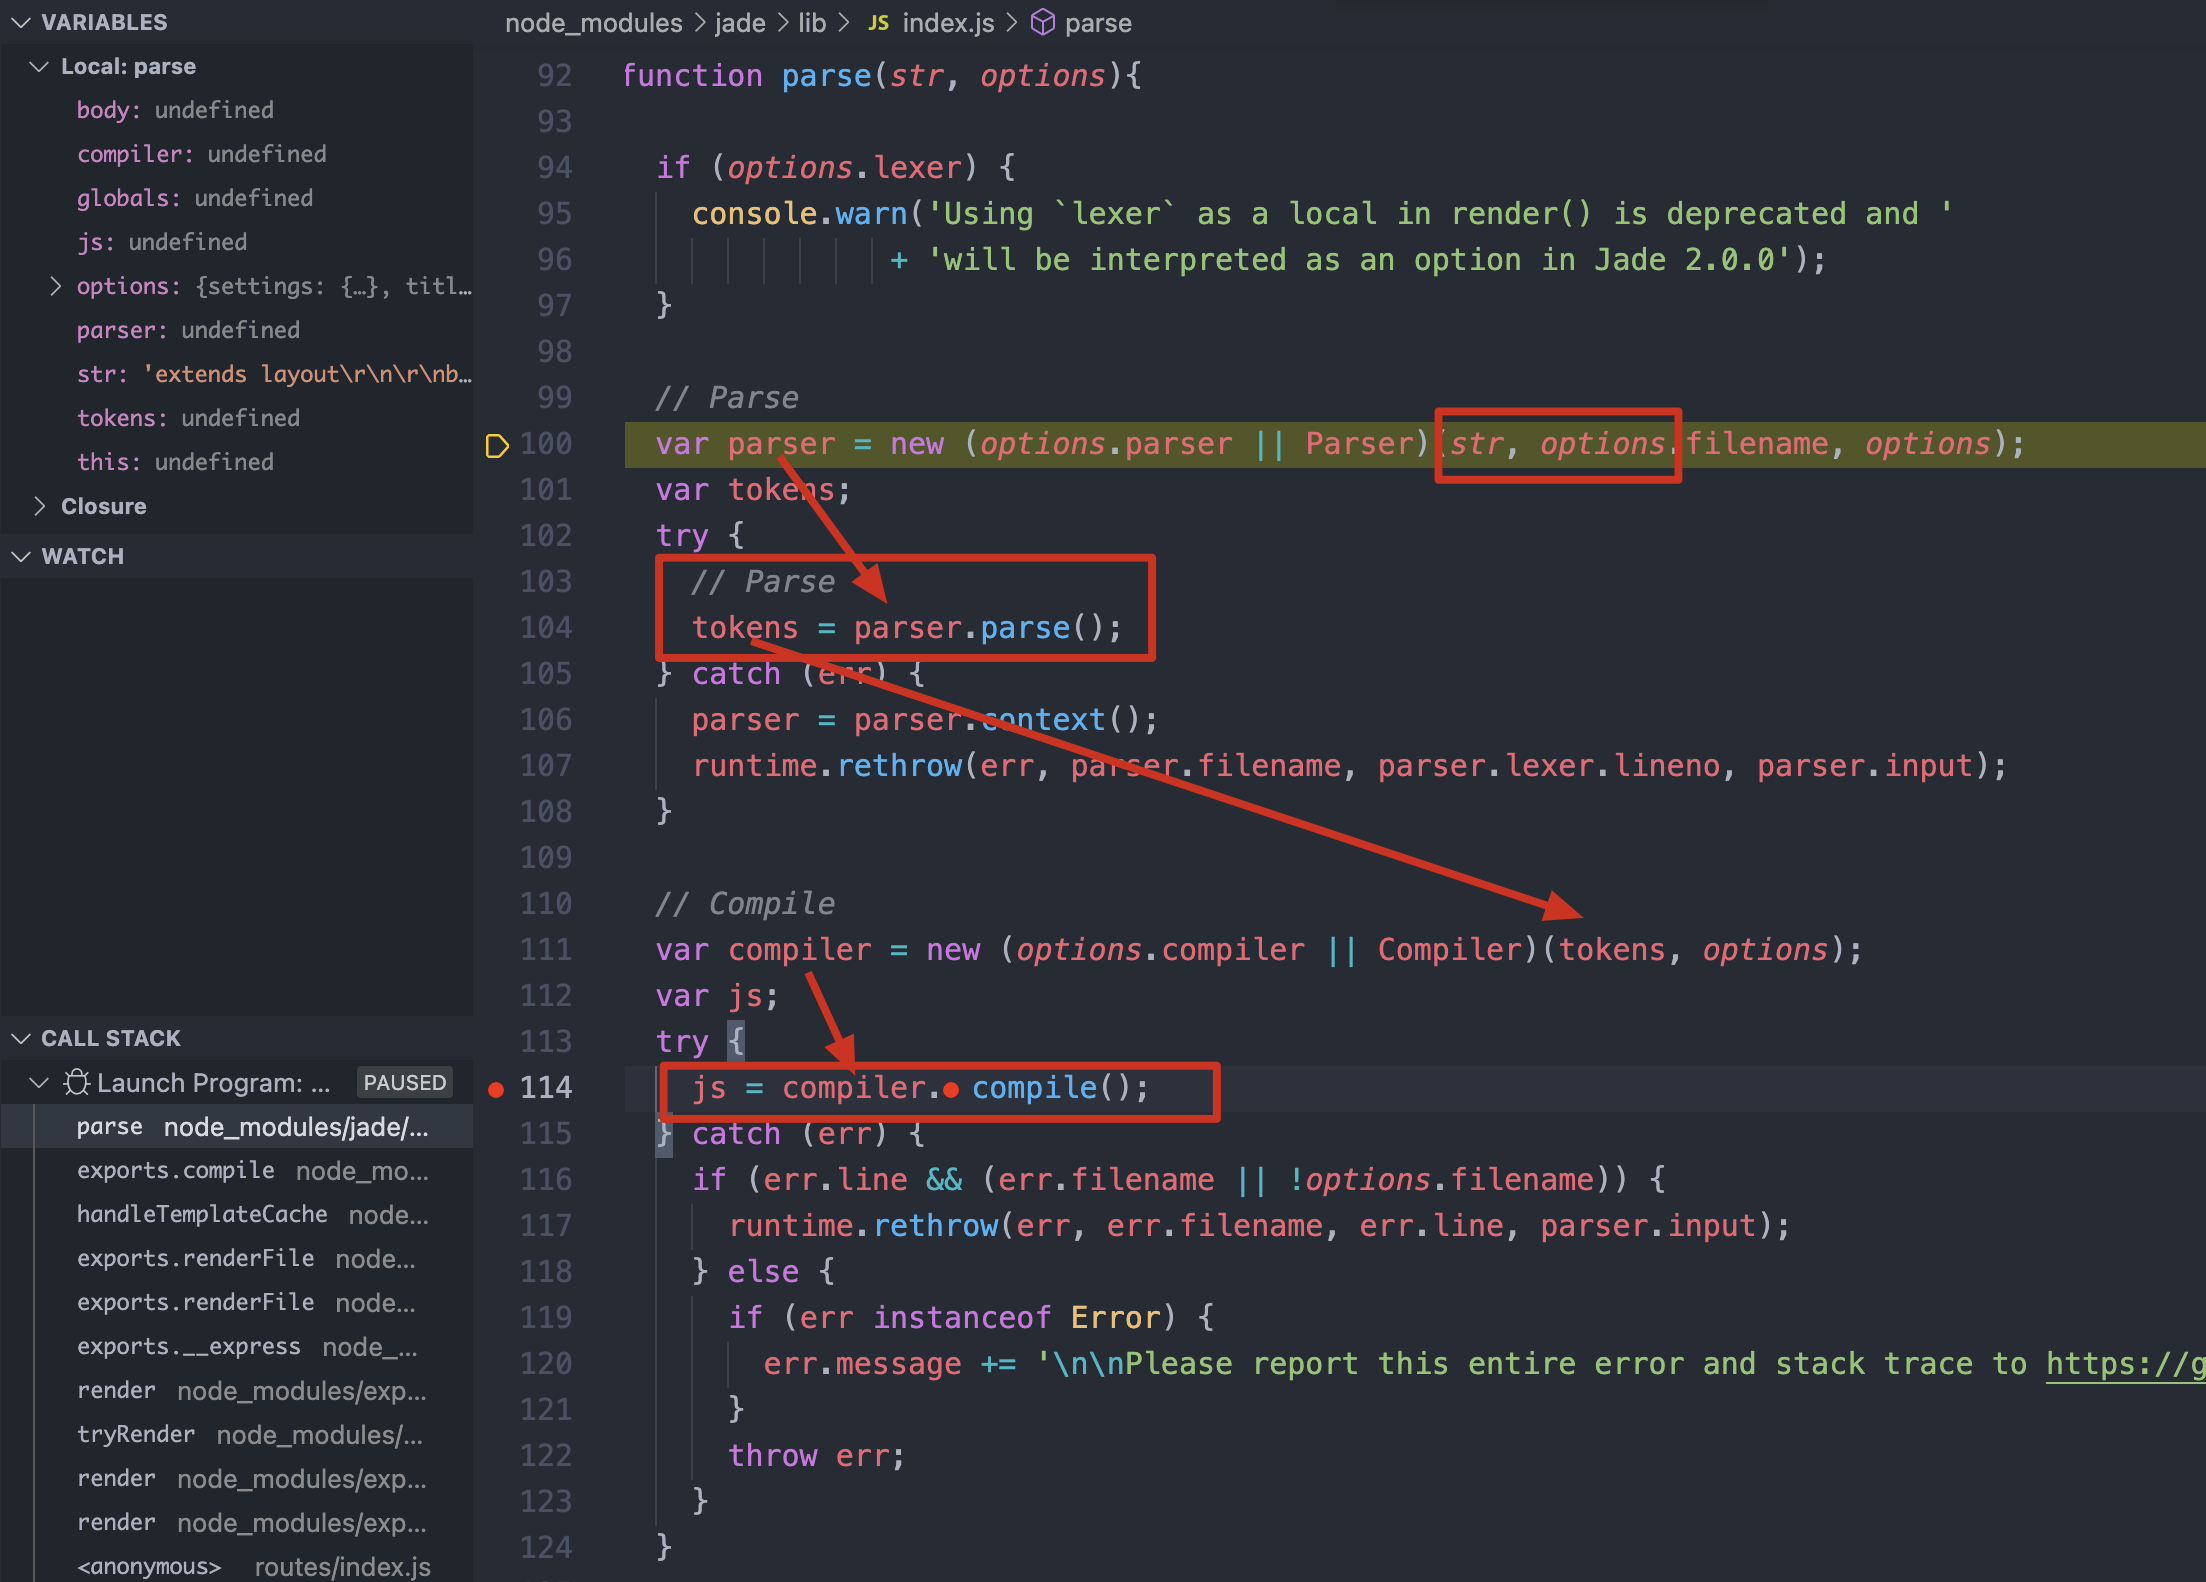Expand the Closure scope
This screenshot has height=1582, width=2206.
click(40, 506)
